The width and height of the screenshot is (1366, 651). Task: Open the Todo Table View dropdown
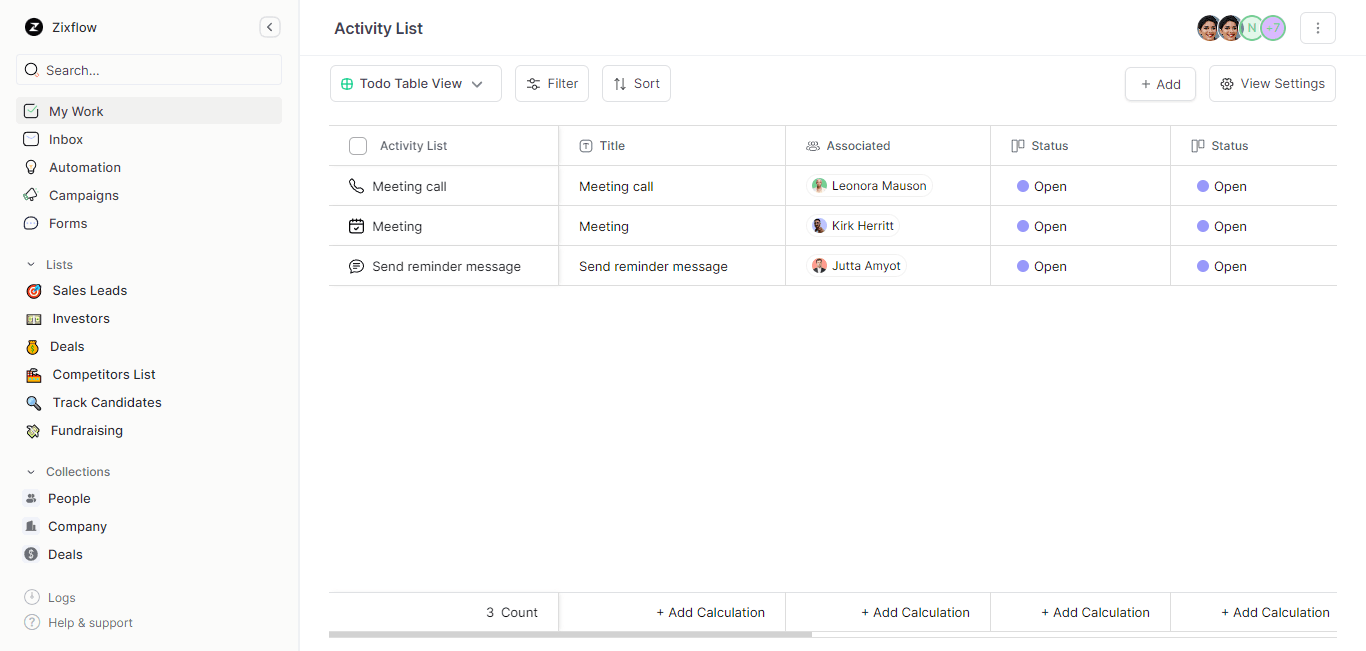(x=415, y=83)
